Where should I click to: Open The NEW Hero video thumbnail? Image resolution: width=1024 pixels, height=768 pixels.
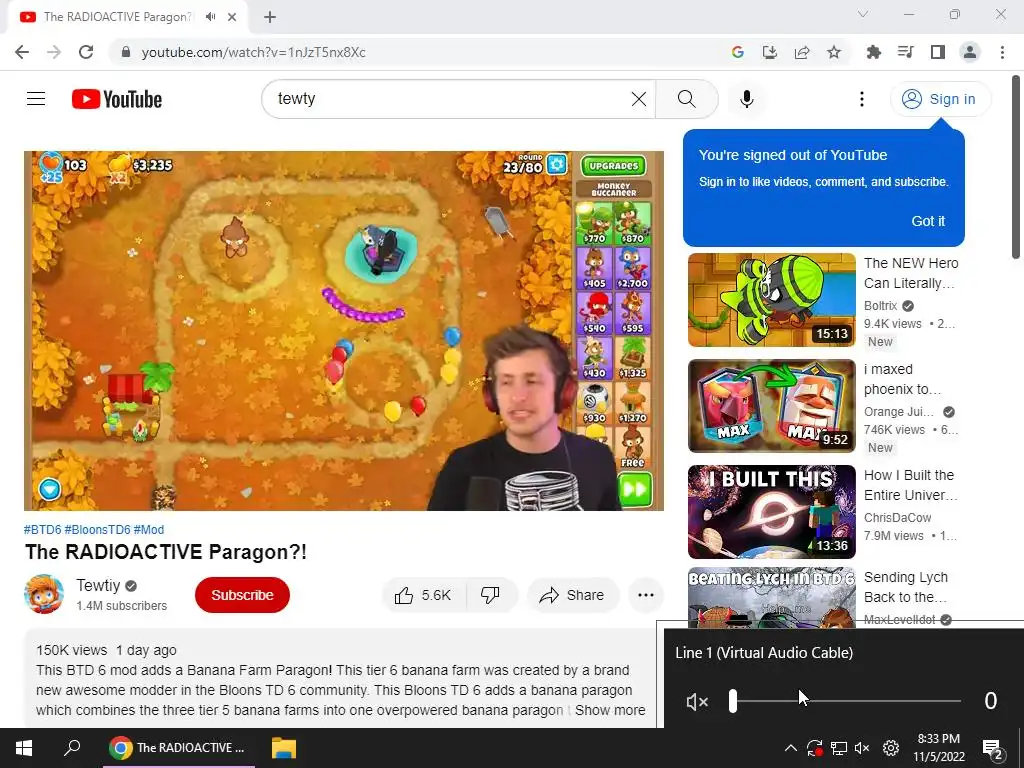(x=771, y=300)
